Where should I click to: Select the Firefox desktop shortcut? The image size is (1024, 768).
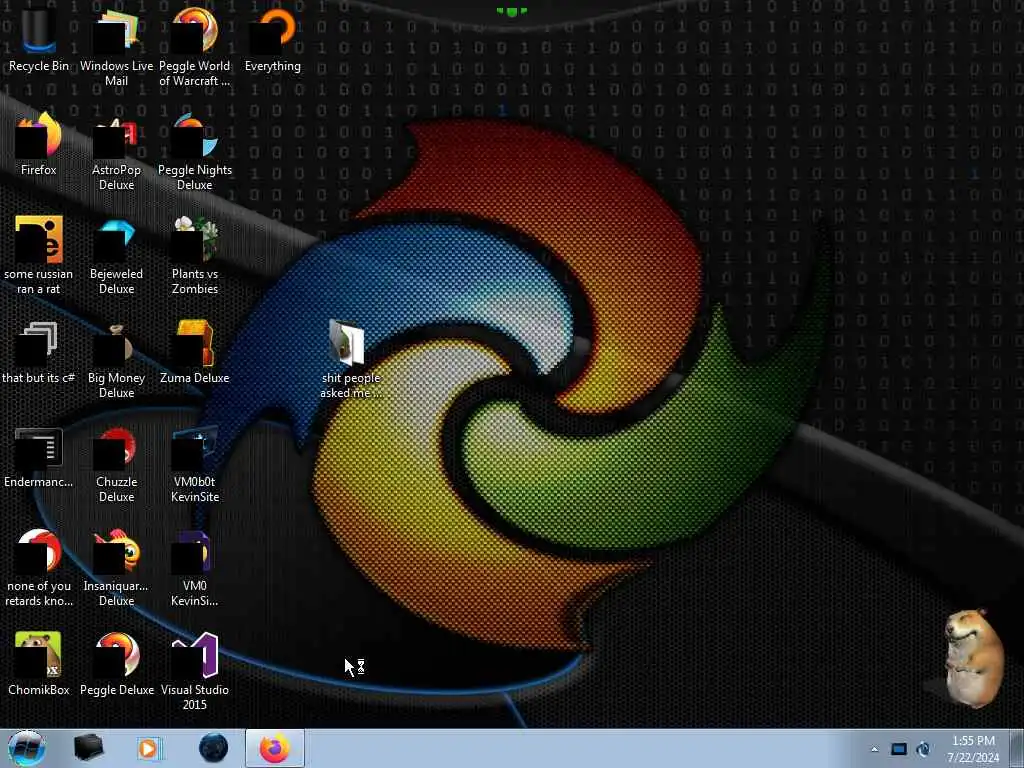tap(39, 144)
